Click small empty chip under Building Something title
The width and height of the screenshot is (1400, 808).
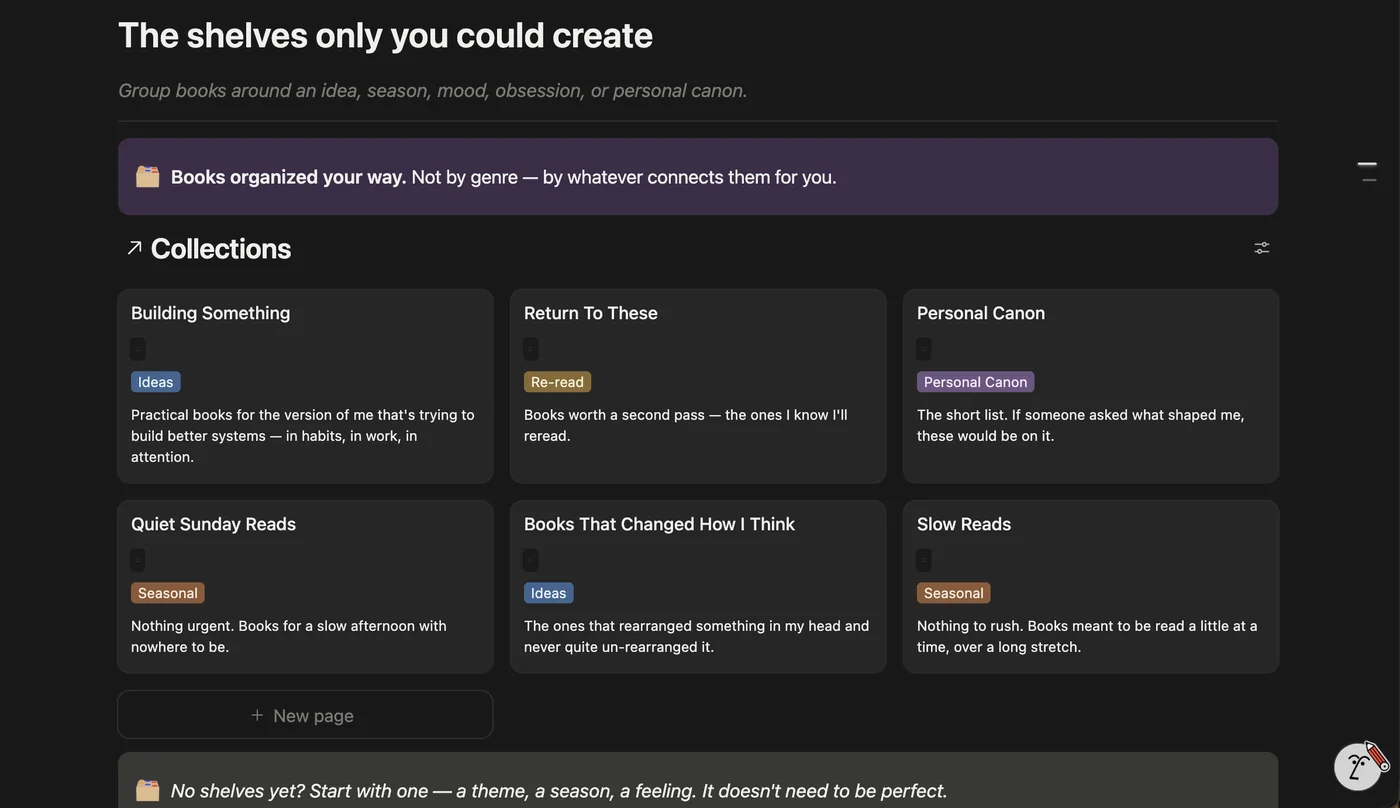pyautogui.click(x=138, y=349)
